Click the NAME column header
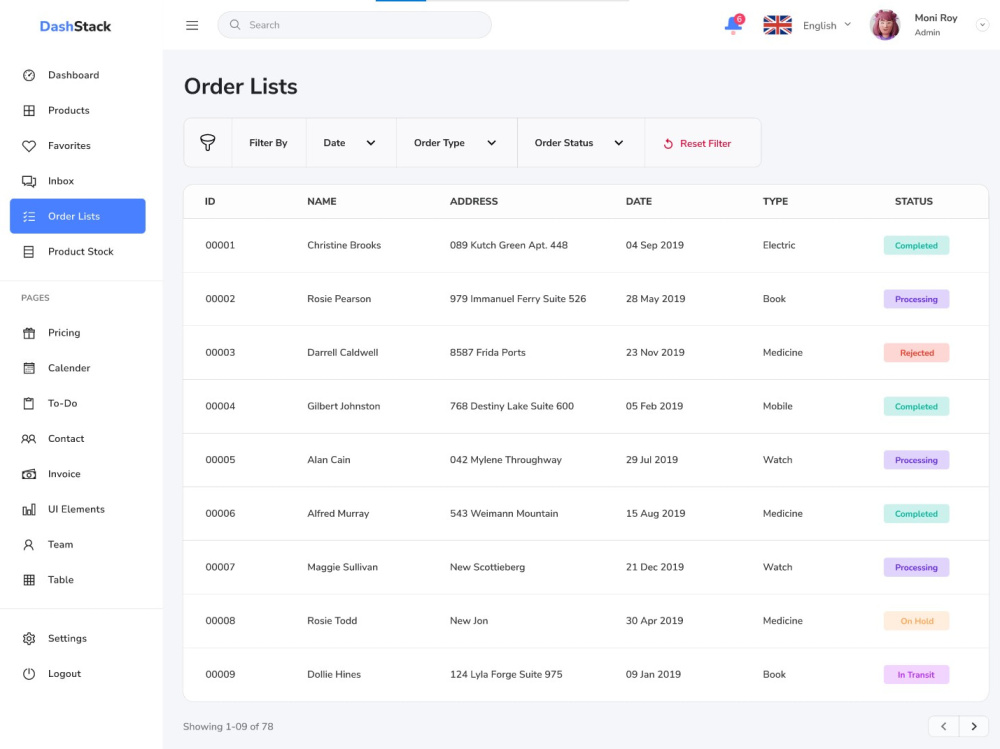Screen dimensions: 1000x749 click(x=321, y=202)
